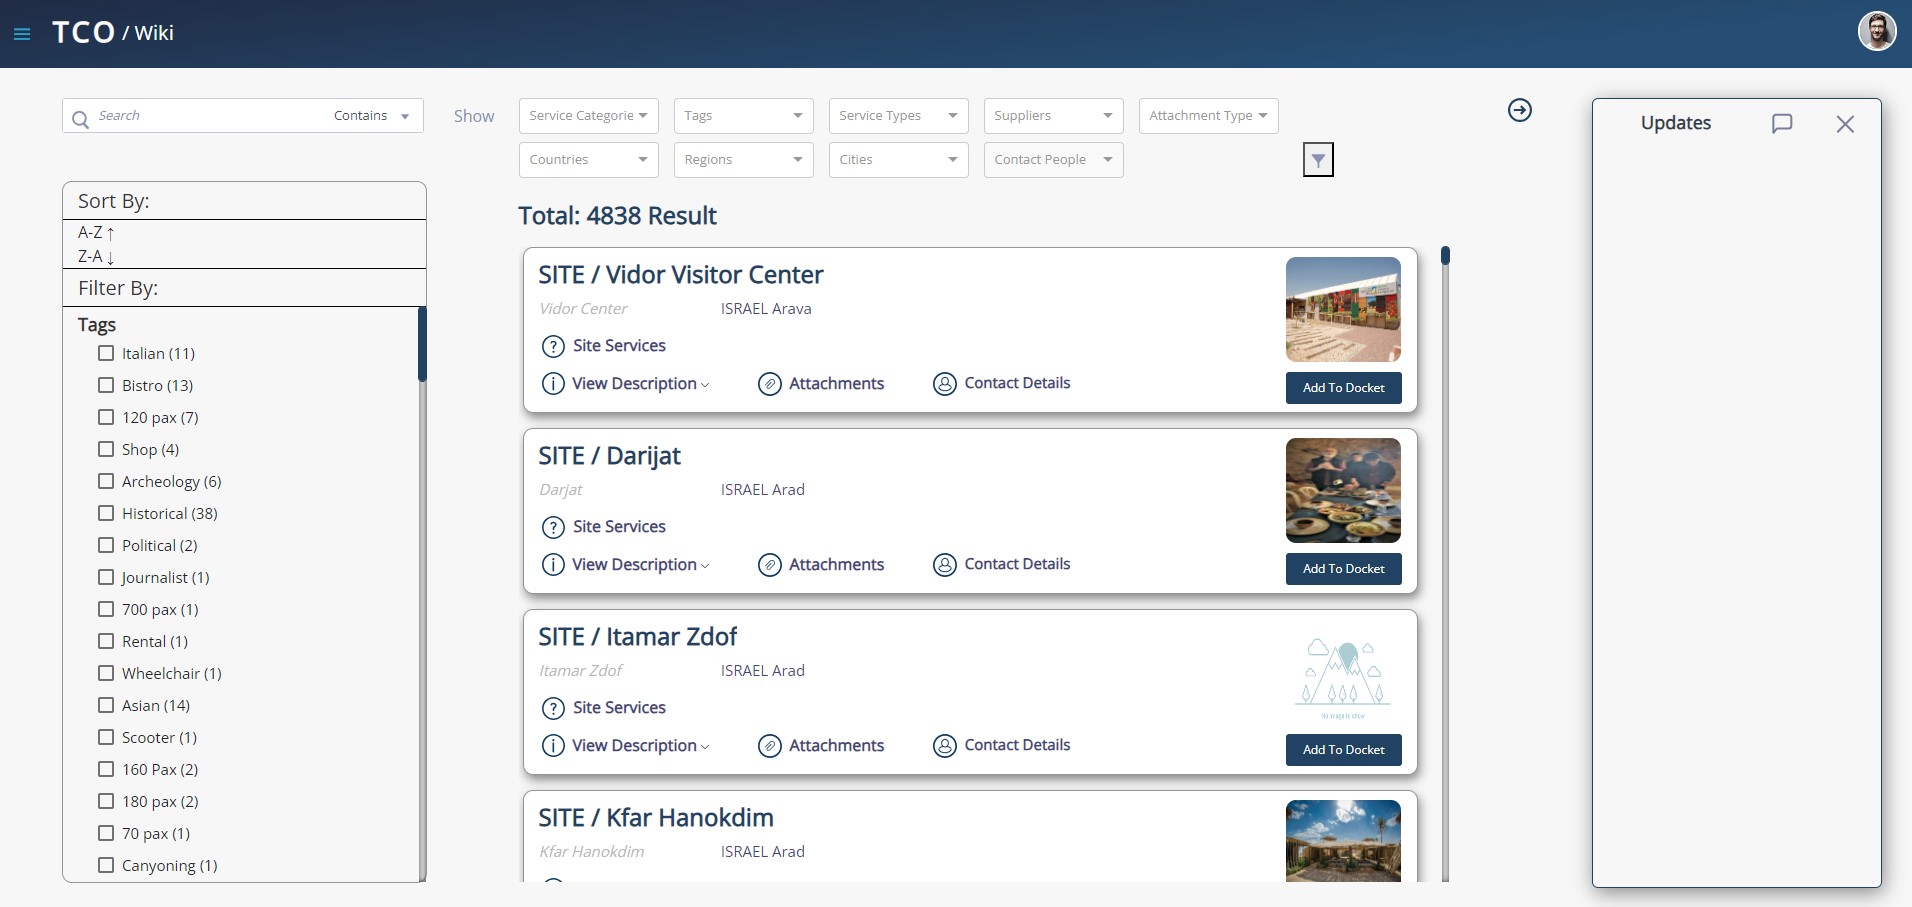Screen dimensions: 1912x907
Task: Open the SITE / Itamar Zdof title
Action: point(638,637)
